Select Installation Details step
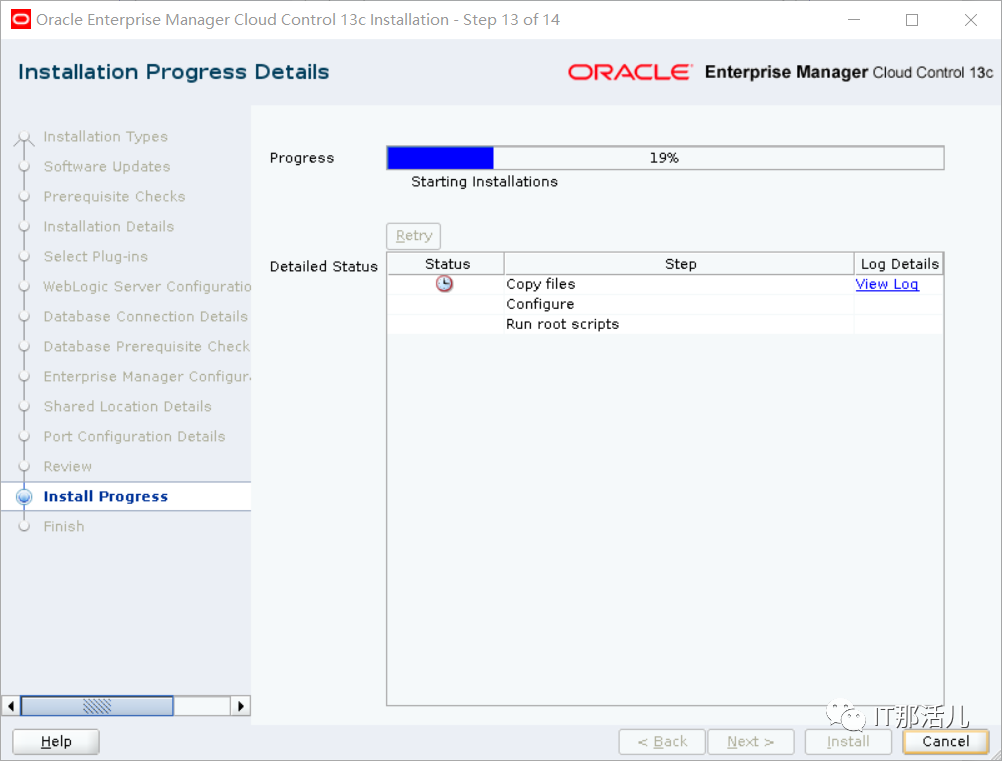This screenshot has width=1002, height=761. 109,227
